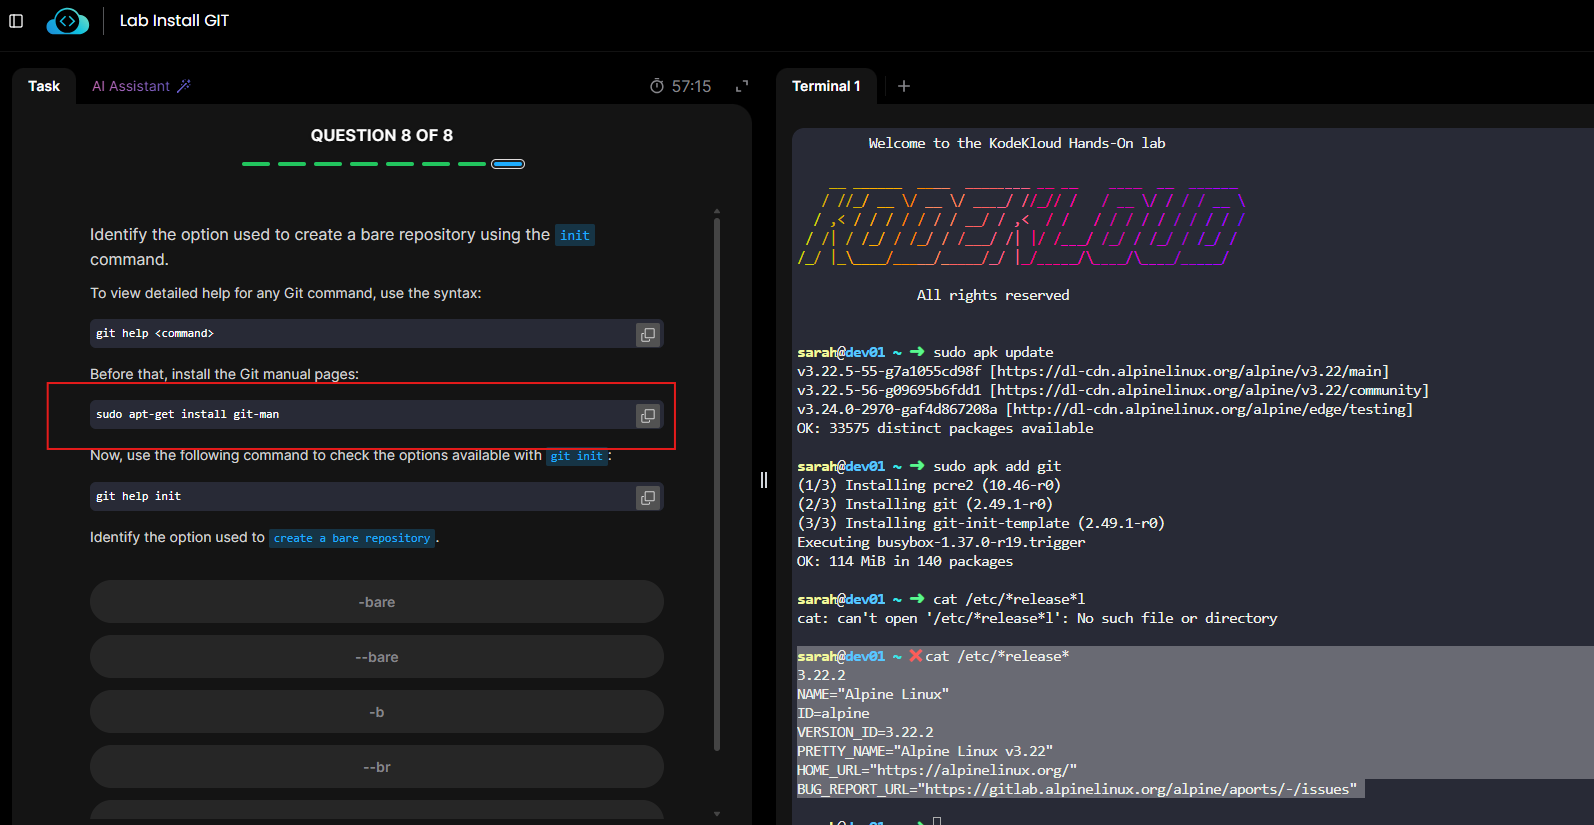Click the timer clock icon

click(657, 86)
